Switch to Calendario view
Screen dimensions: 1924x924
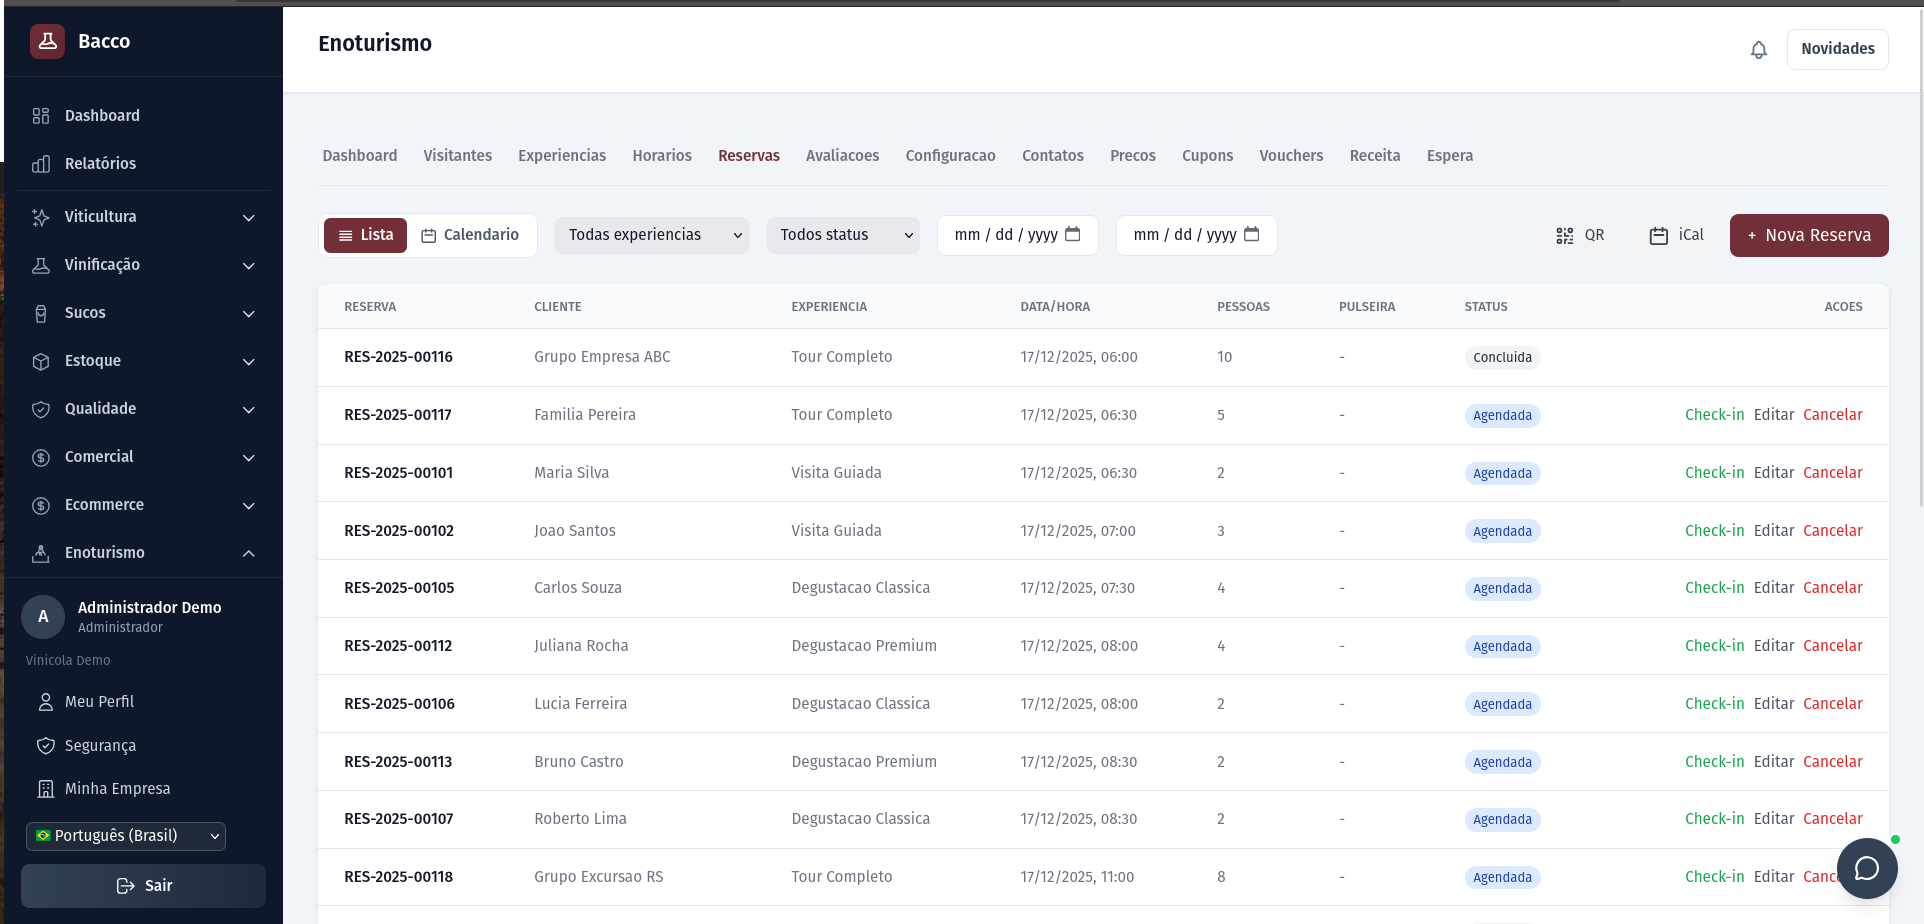coord(470,235)
